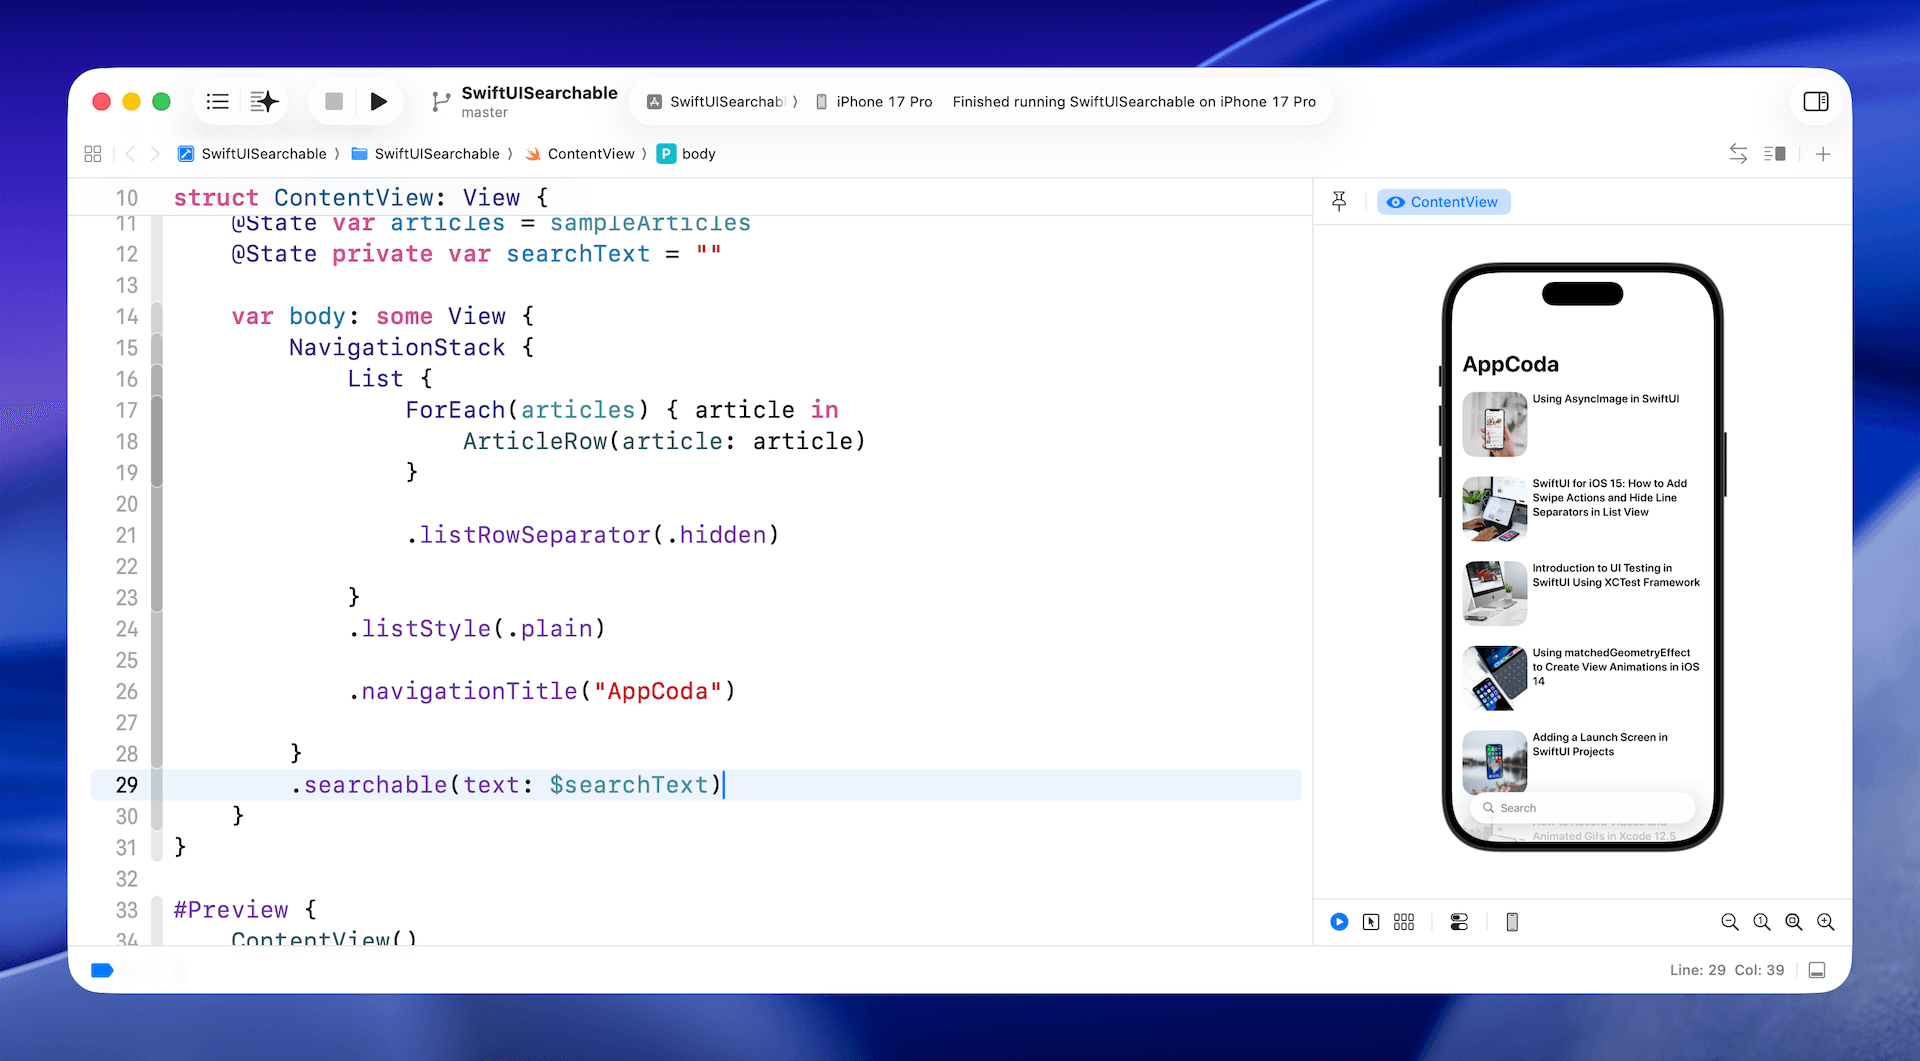
Task: Toggle the debug area in status bar
Action: [x=1817, y=970]
